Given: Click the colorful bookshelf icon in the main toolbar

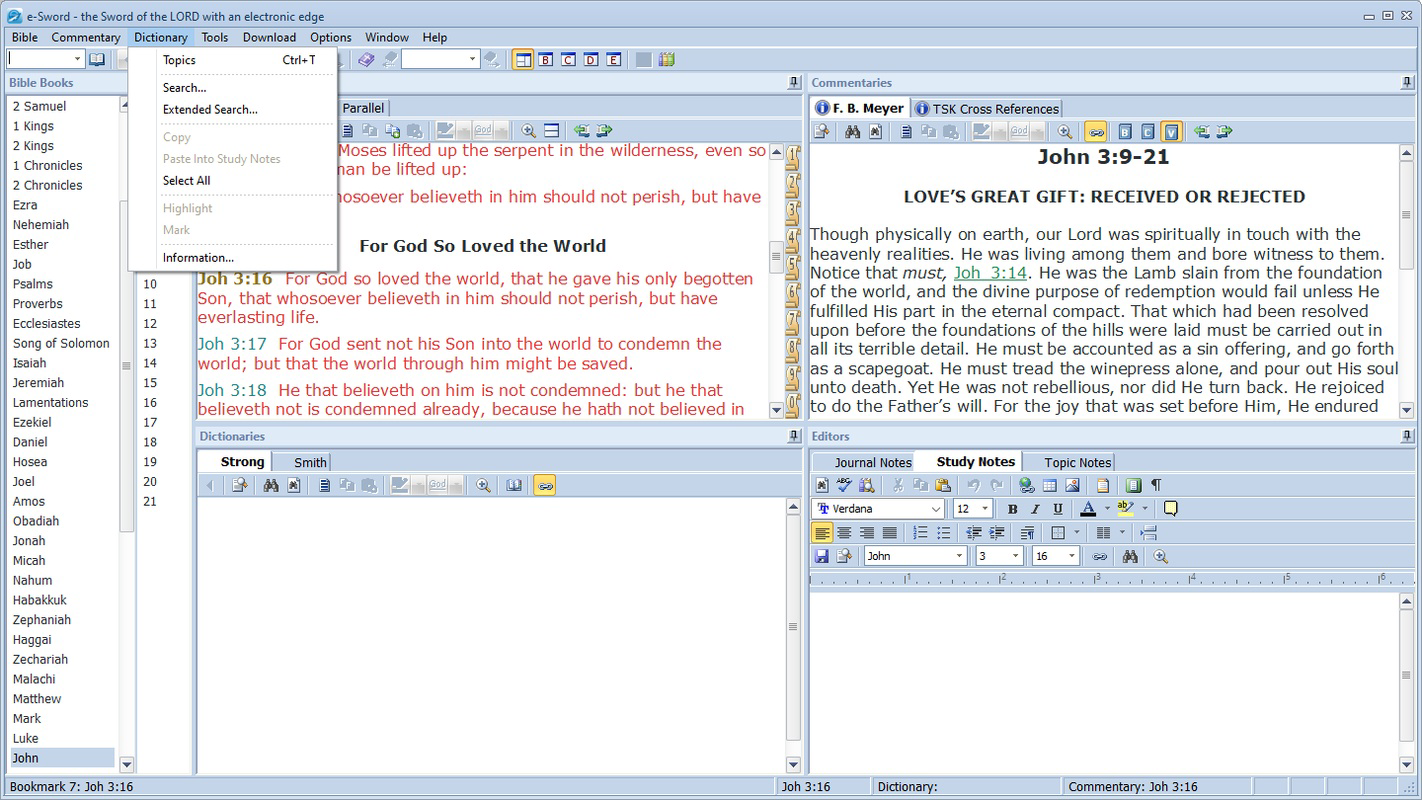Looking at the screenshot, I should pyautogui.click(x=666, y=60).
